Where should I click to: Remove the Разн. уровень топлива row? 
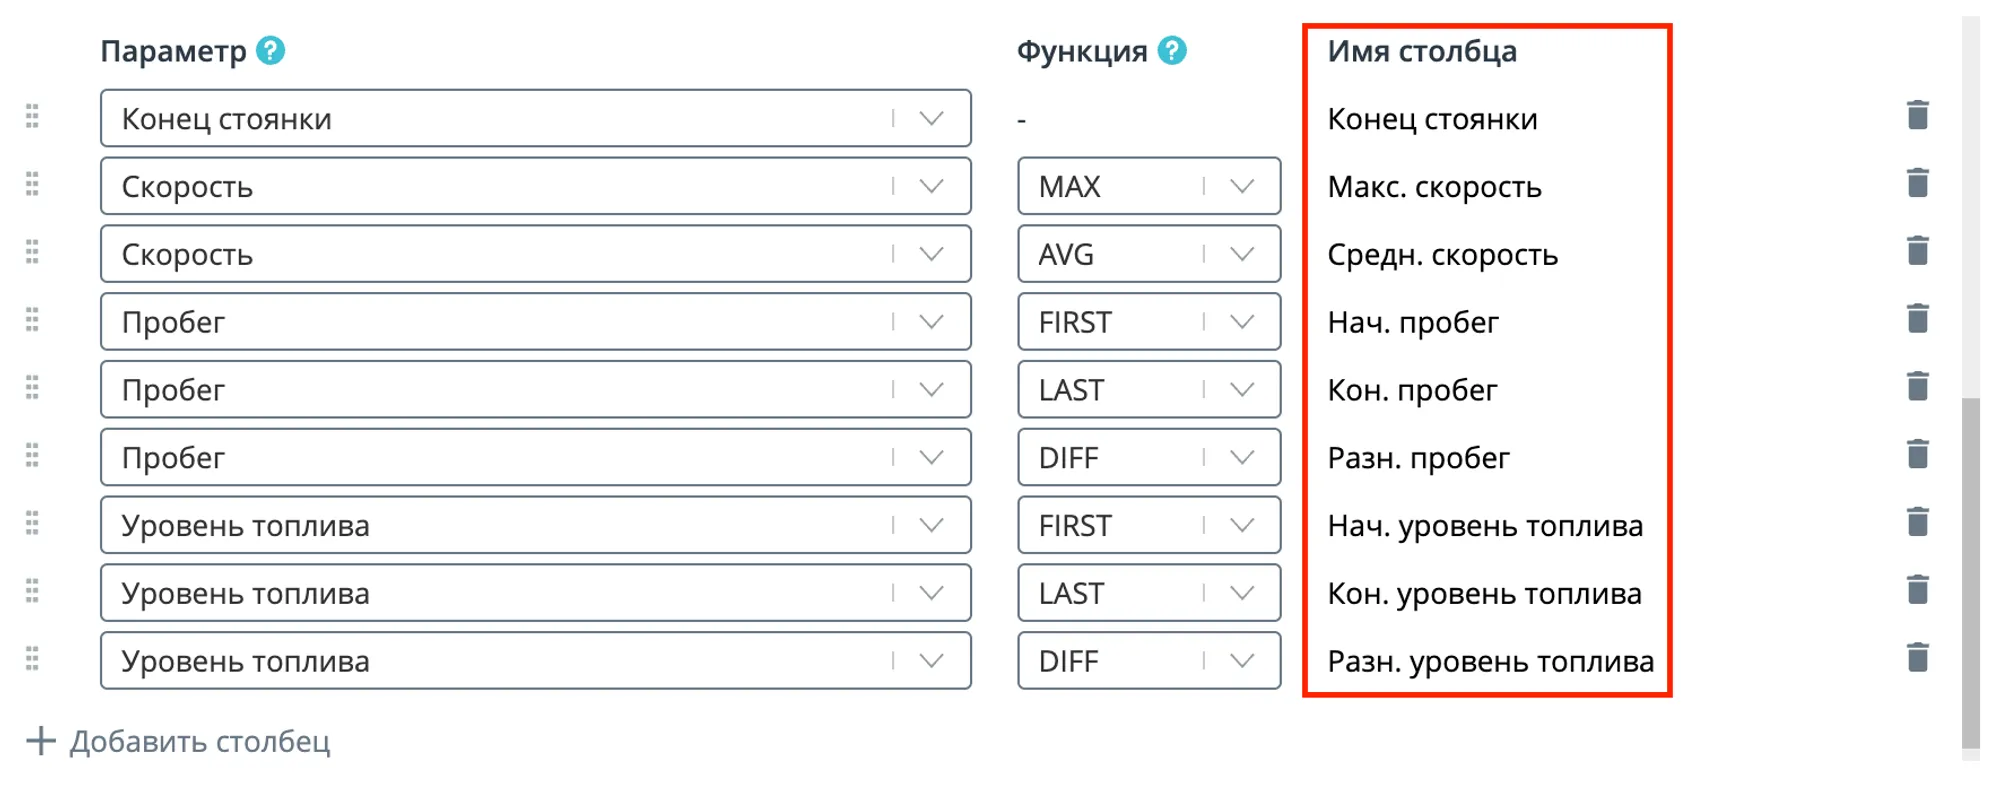pos(1917,658)
